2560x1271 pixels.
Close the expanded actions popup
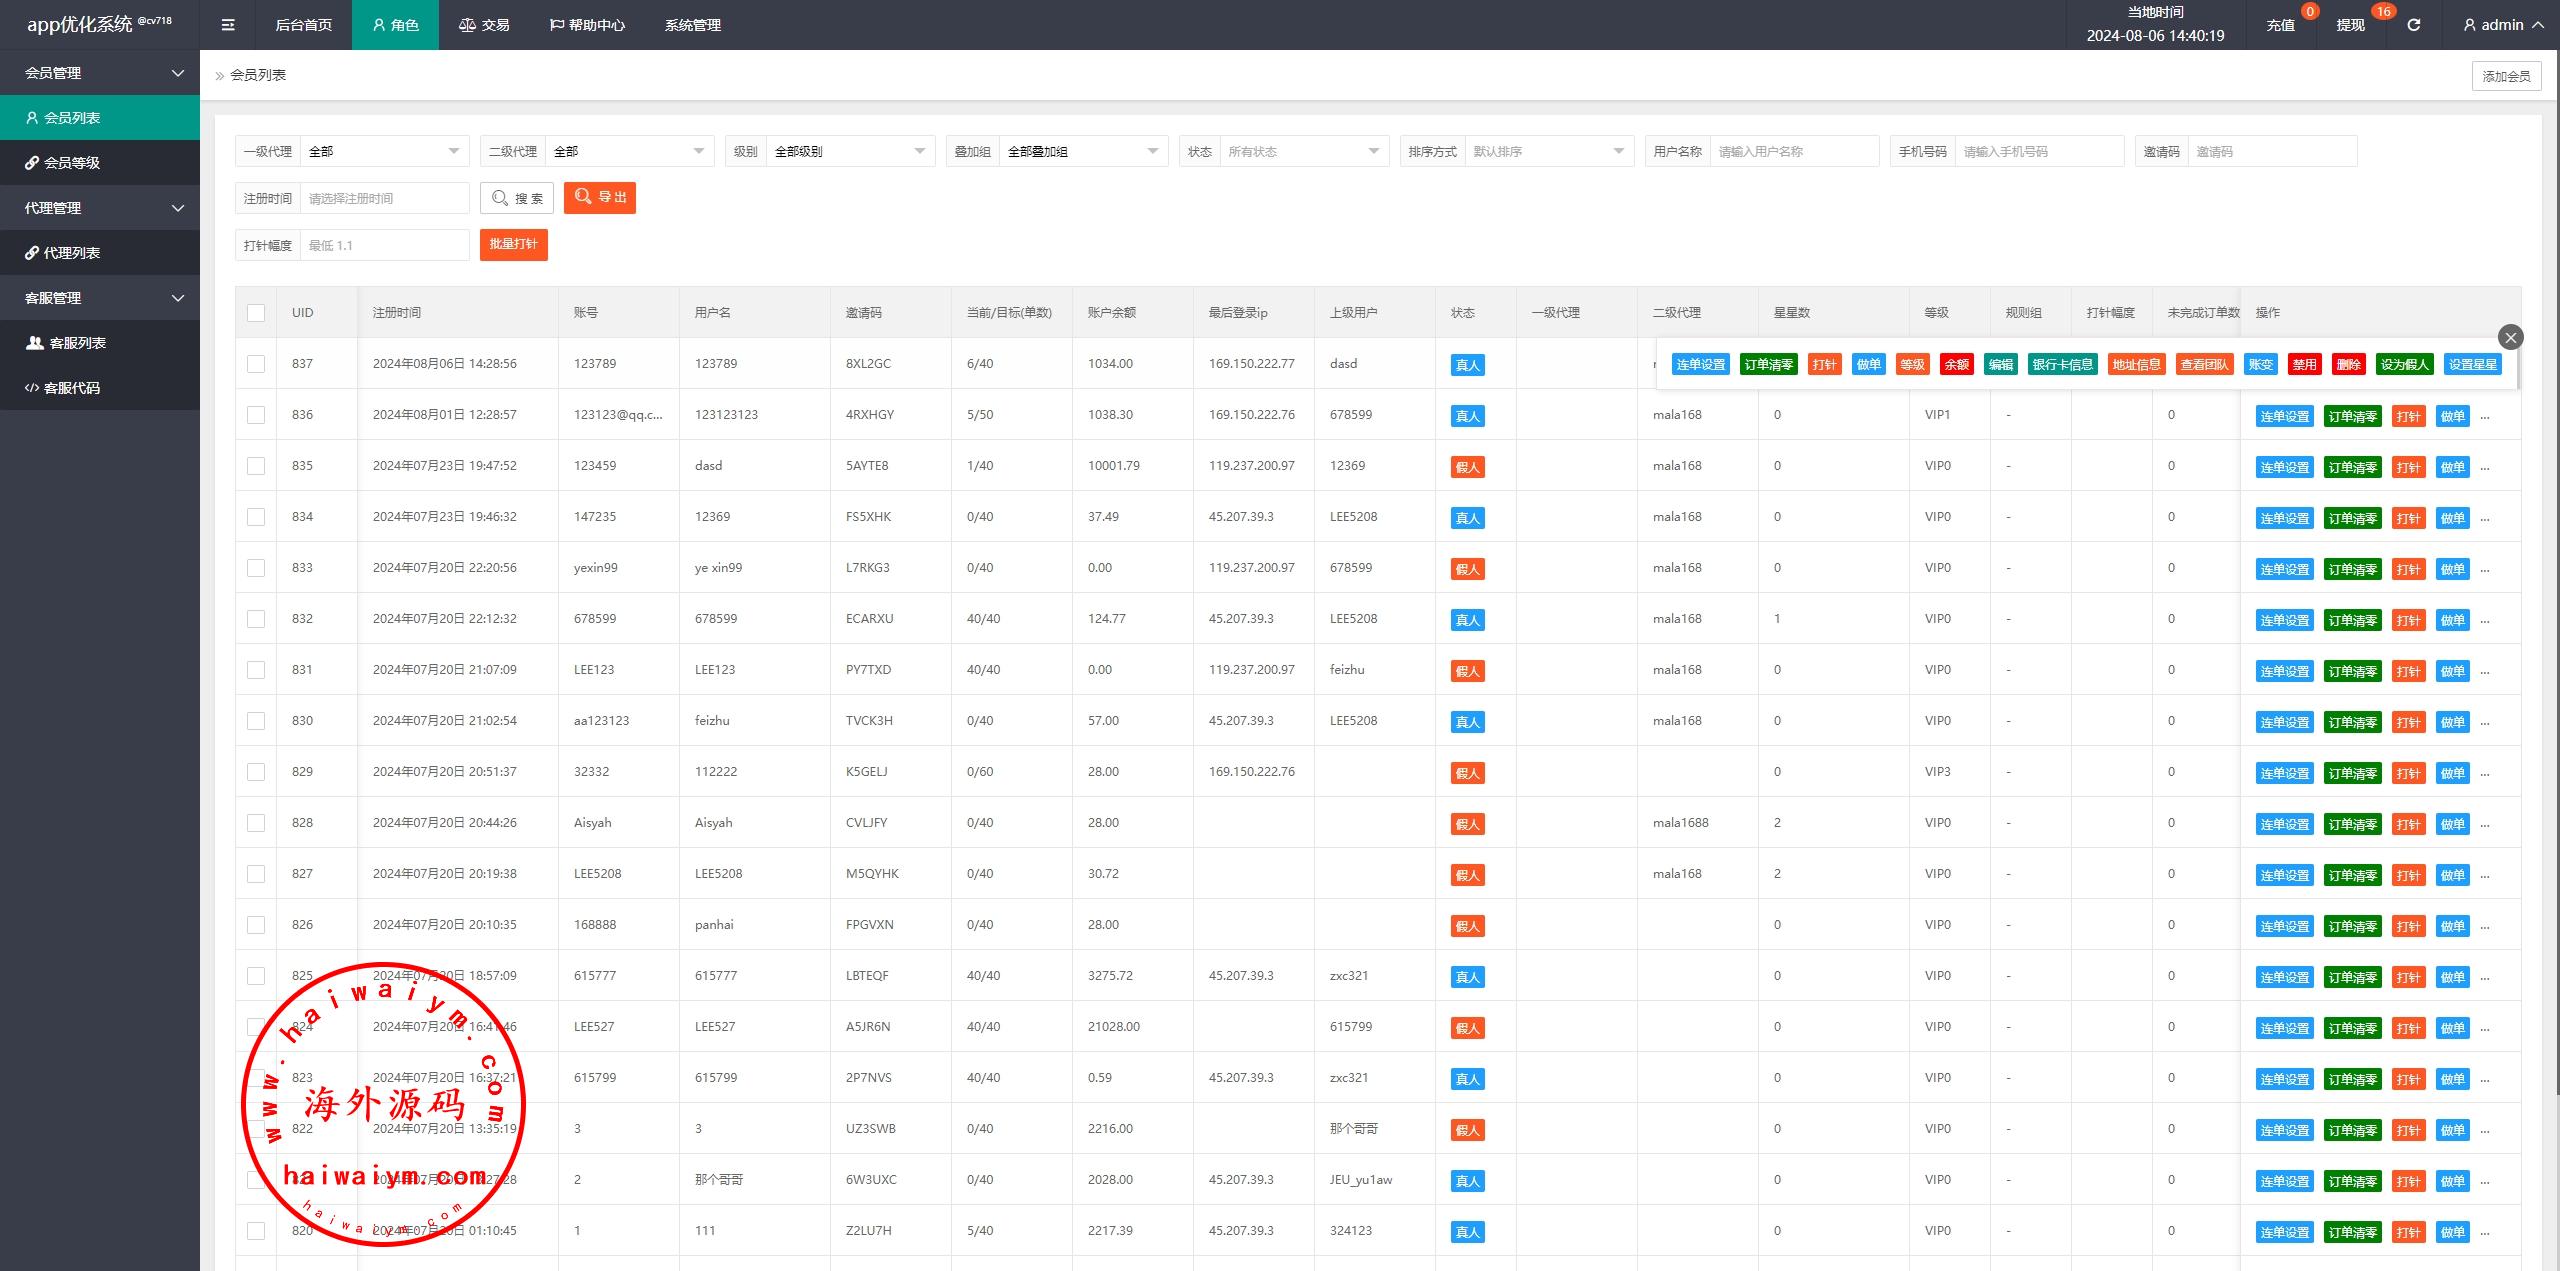2510,337
